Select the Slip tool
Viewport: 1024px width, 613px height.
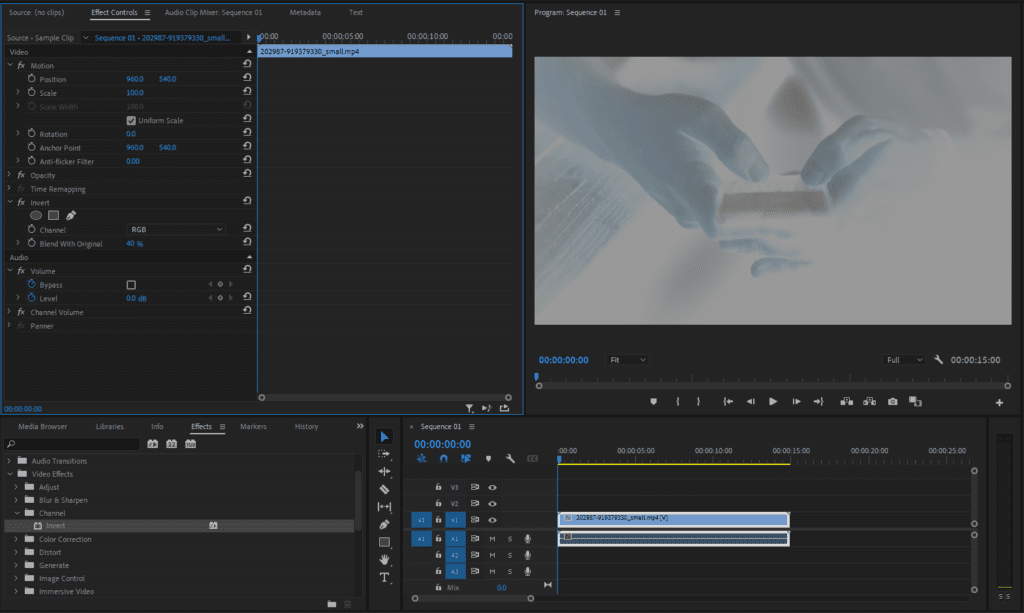click(384, 507)
